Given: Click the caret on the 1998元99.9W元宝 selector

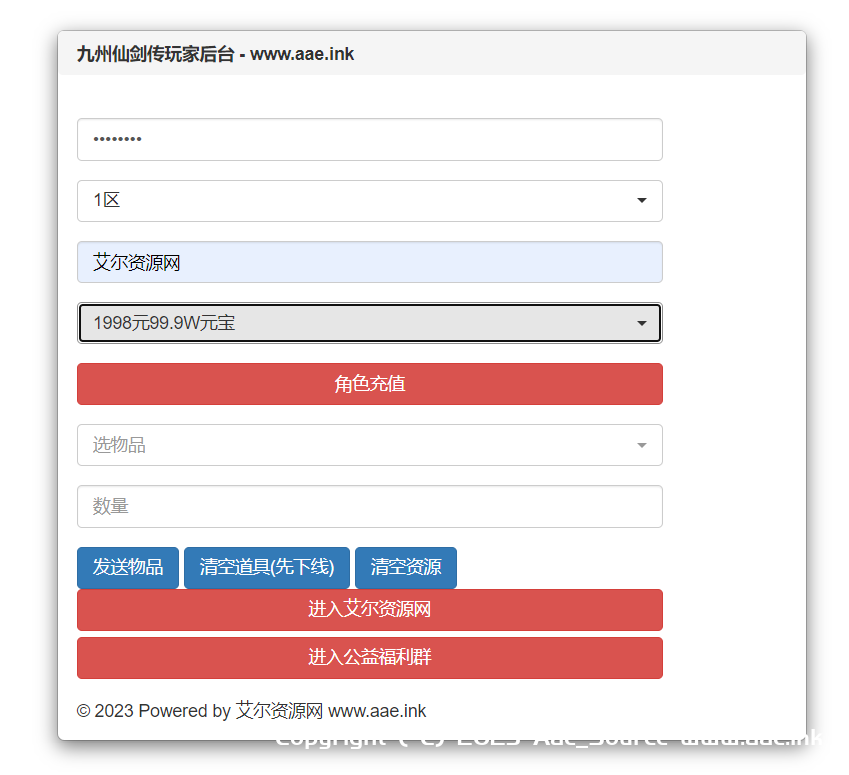Looking at the screenshot, I should (x=641, y=323).
